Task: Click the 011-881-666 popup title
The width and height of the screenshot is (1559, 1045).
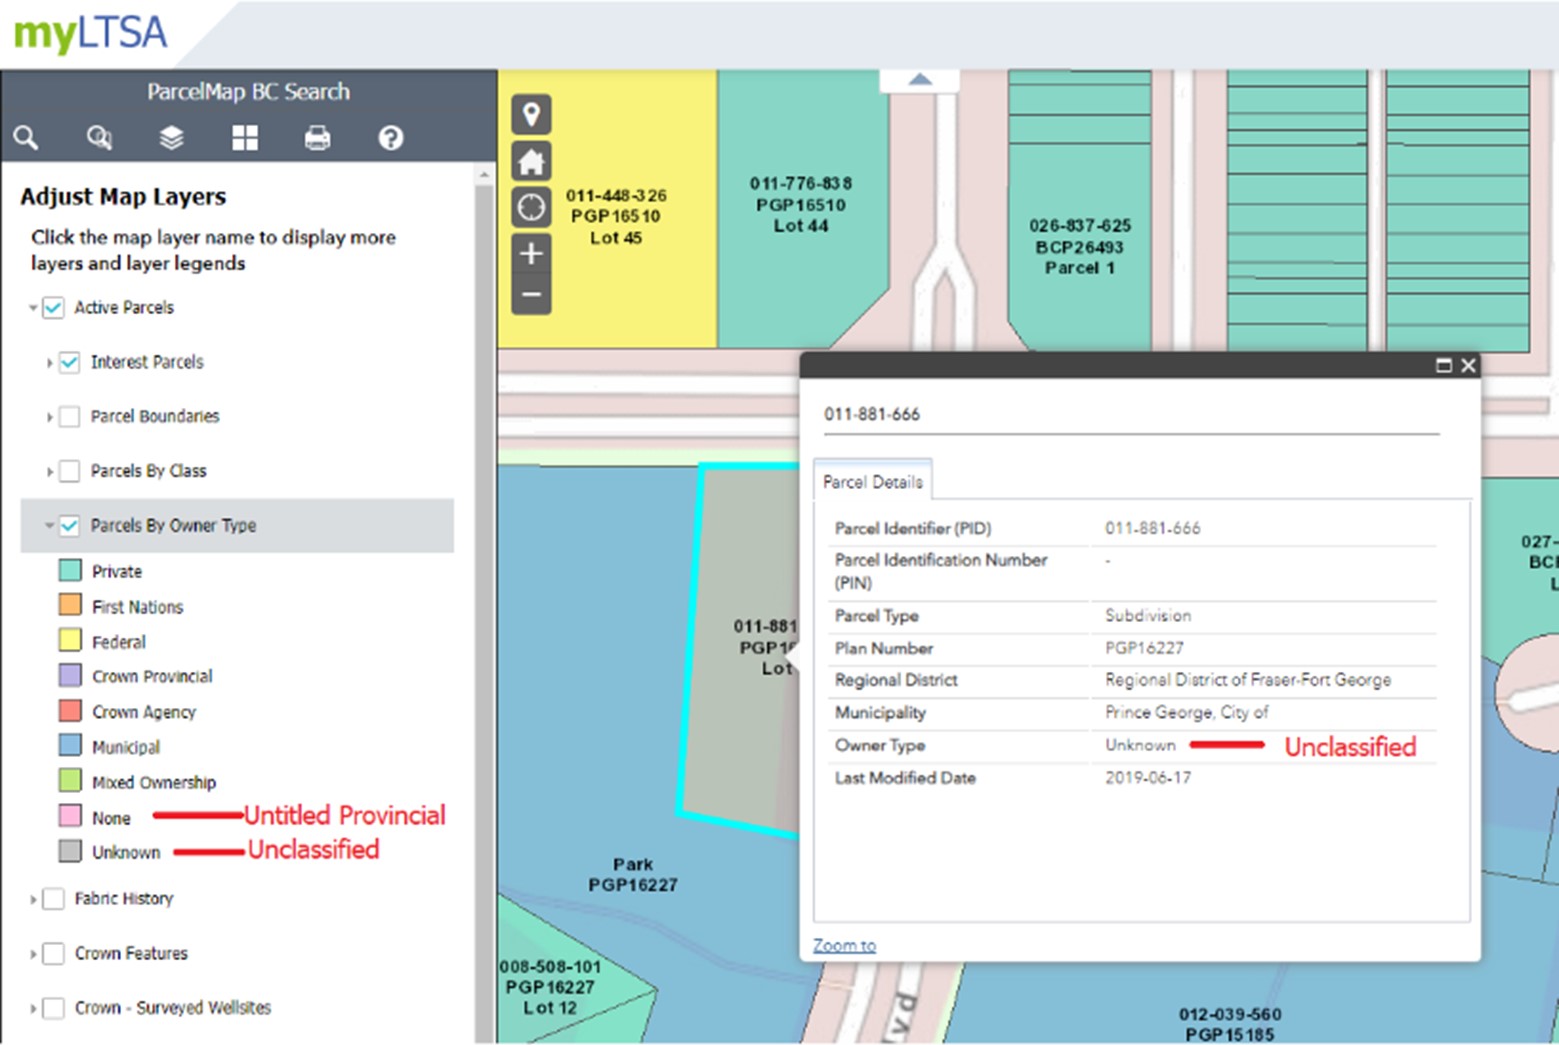Action: (x=872, y=414)
